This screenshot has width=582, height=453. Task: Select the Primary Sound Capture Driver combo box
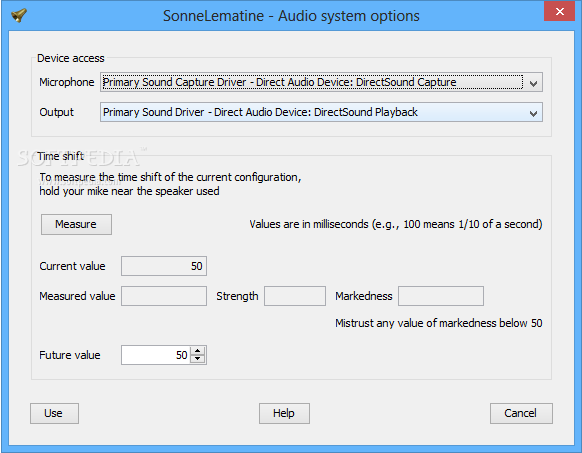pos(321,82)
